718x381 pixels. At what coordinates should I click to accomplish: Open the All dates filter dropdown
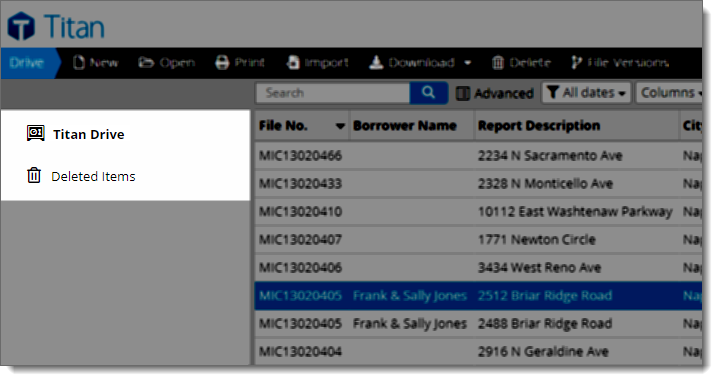(x=587, y=93)
